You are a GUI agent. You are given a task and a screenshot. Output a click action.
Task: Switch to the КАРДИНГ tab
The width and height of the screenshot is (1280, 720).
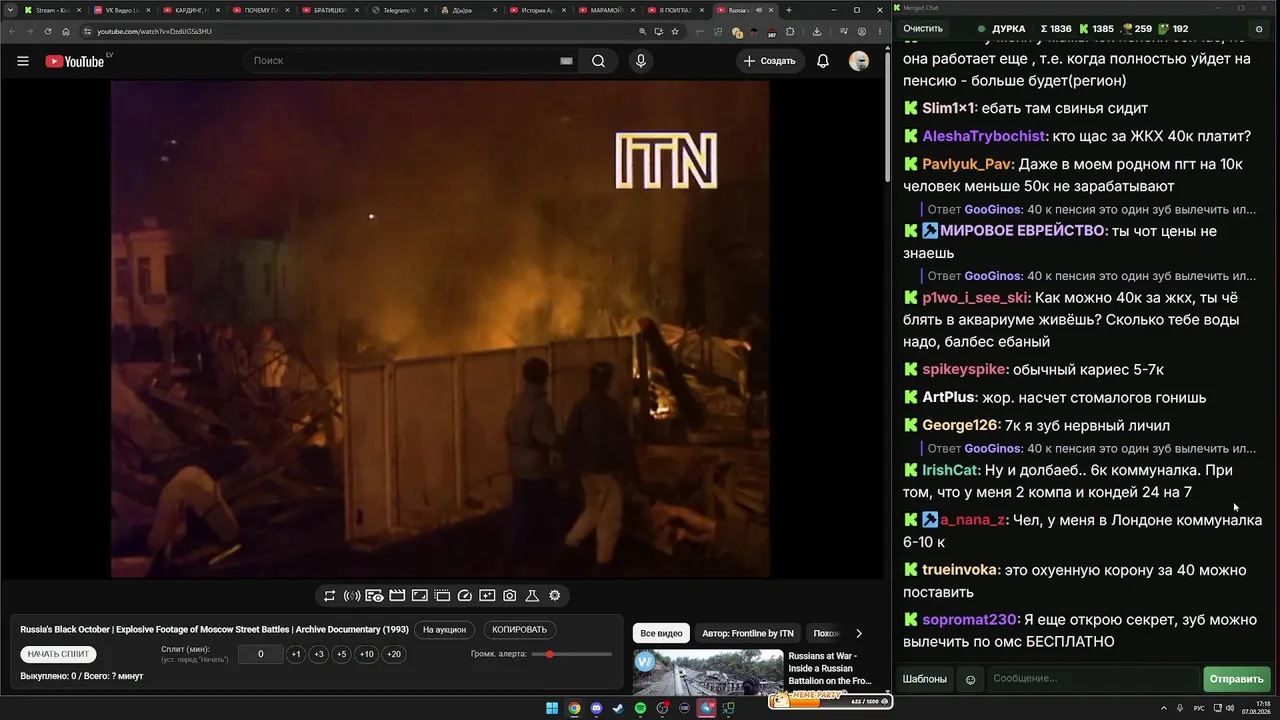point(190,10)
